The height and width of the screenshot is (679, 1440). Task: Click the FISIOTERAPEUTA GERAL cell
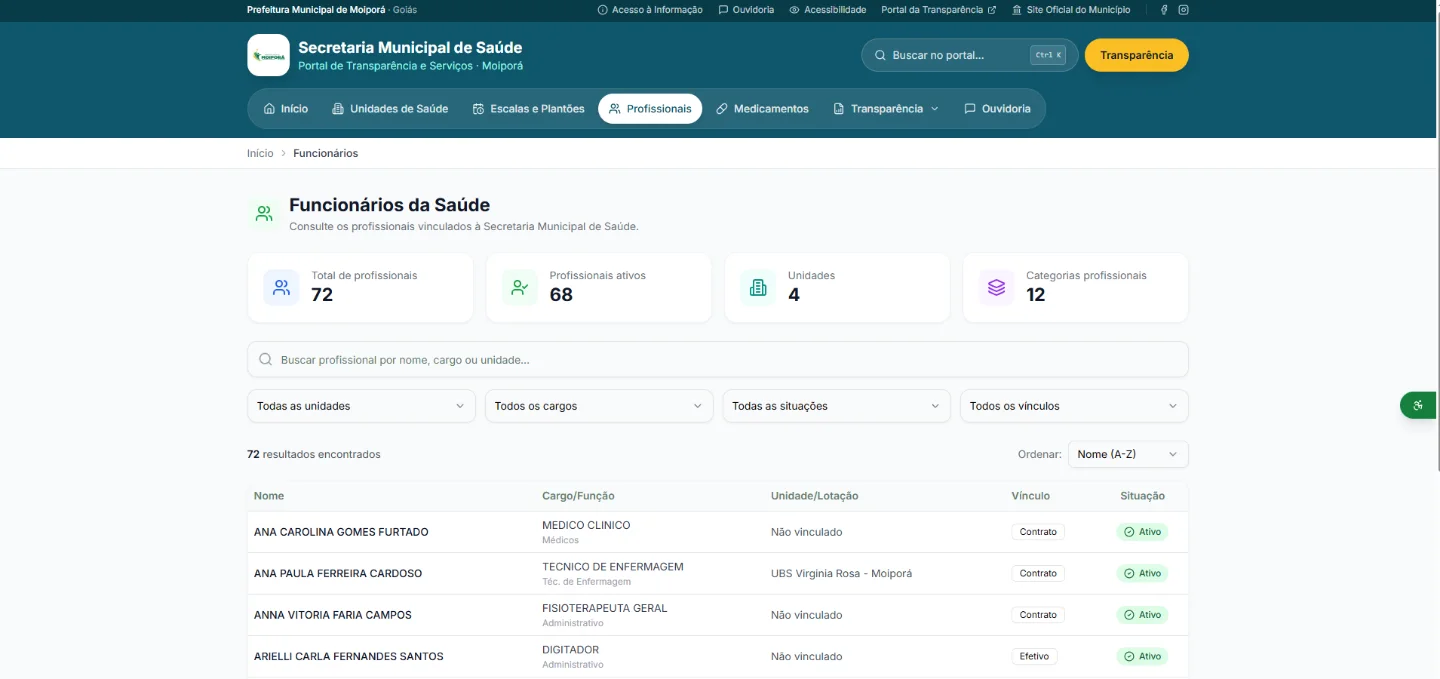click(605, 608)
